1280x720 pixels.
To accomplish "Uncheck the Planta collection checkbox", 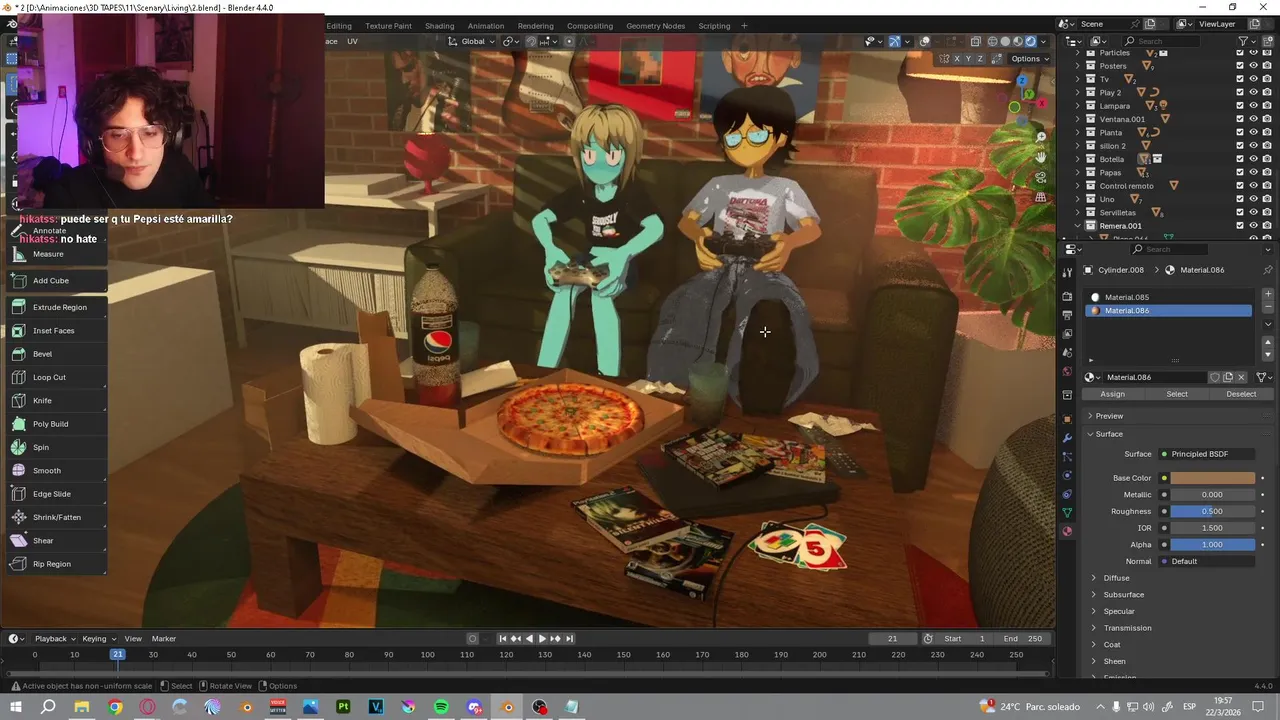I will click(1240, 132).
